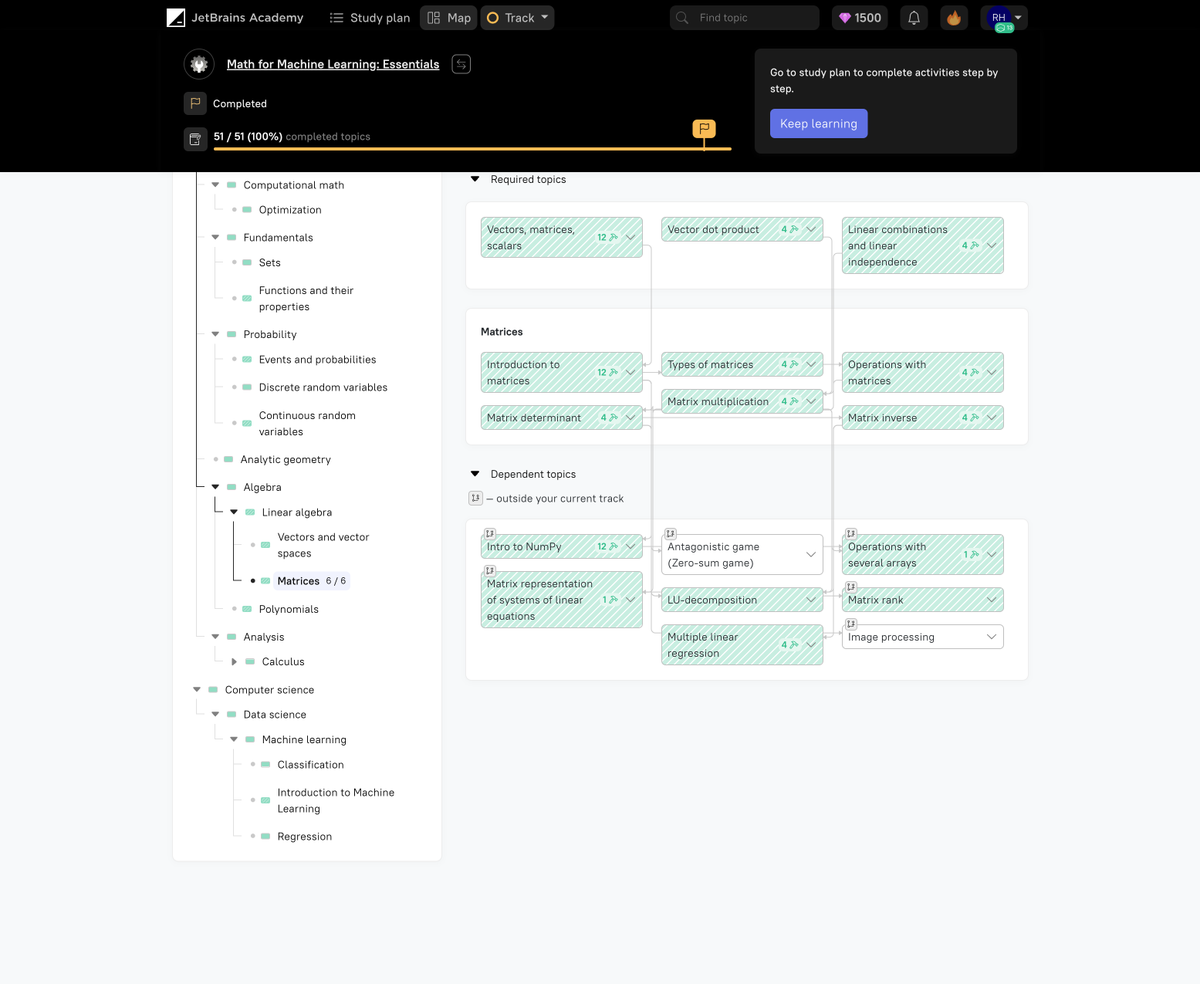Expand the Vectors, matrices, scalars card chevron
Screen dimensions: 1200x984
tap(630, 237)
